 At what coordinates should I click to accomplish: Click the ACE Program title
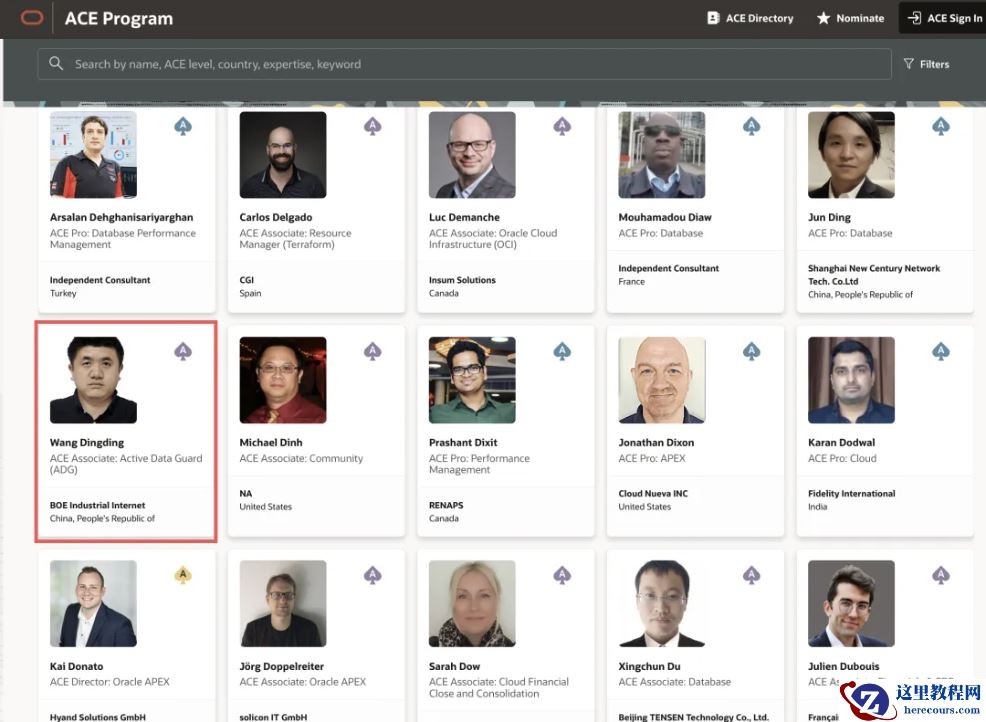point(118,18)
